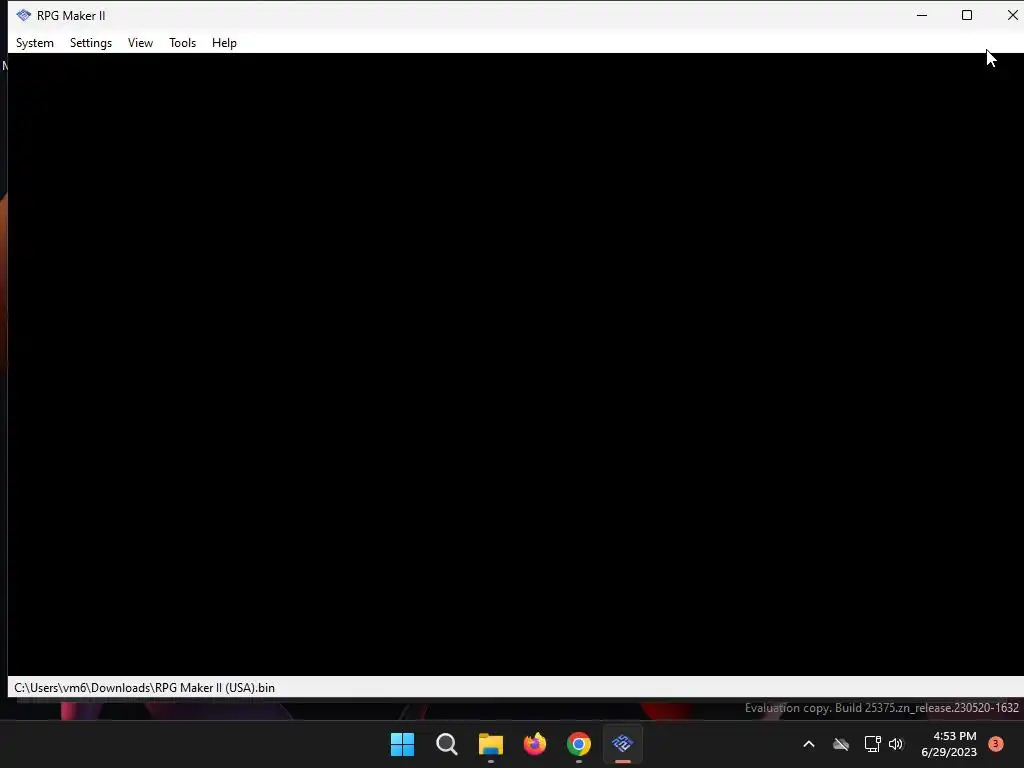This screenshot has height=768, width=1024.
Task: Open the System menu
Action: pyautogui.click(x=35, y=43)
